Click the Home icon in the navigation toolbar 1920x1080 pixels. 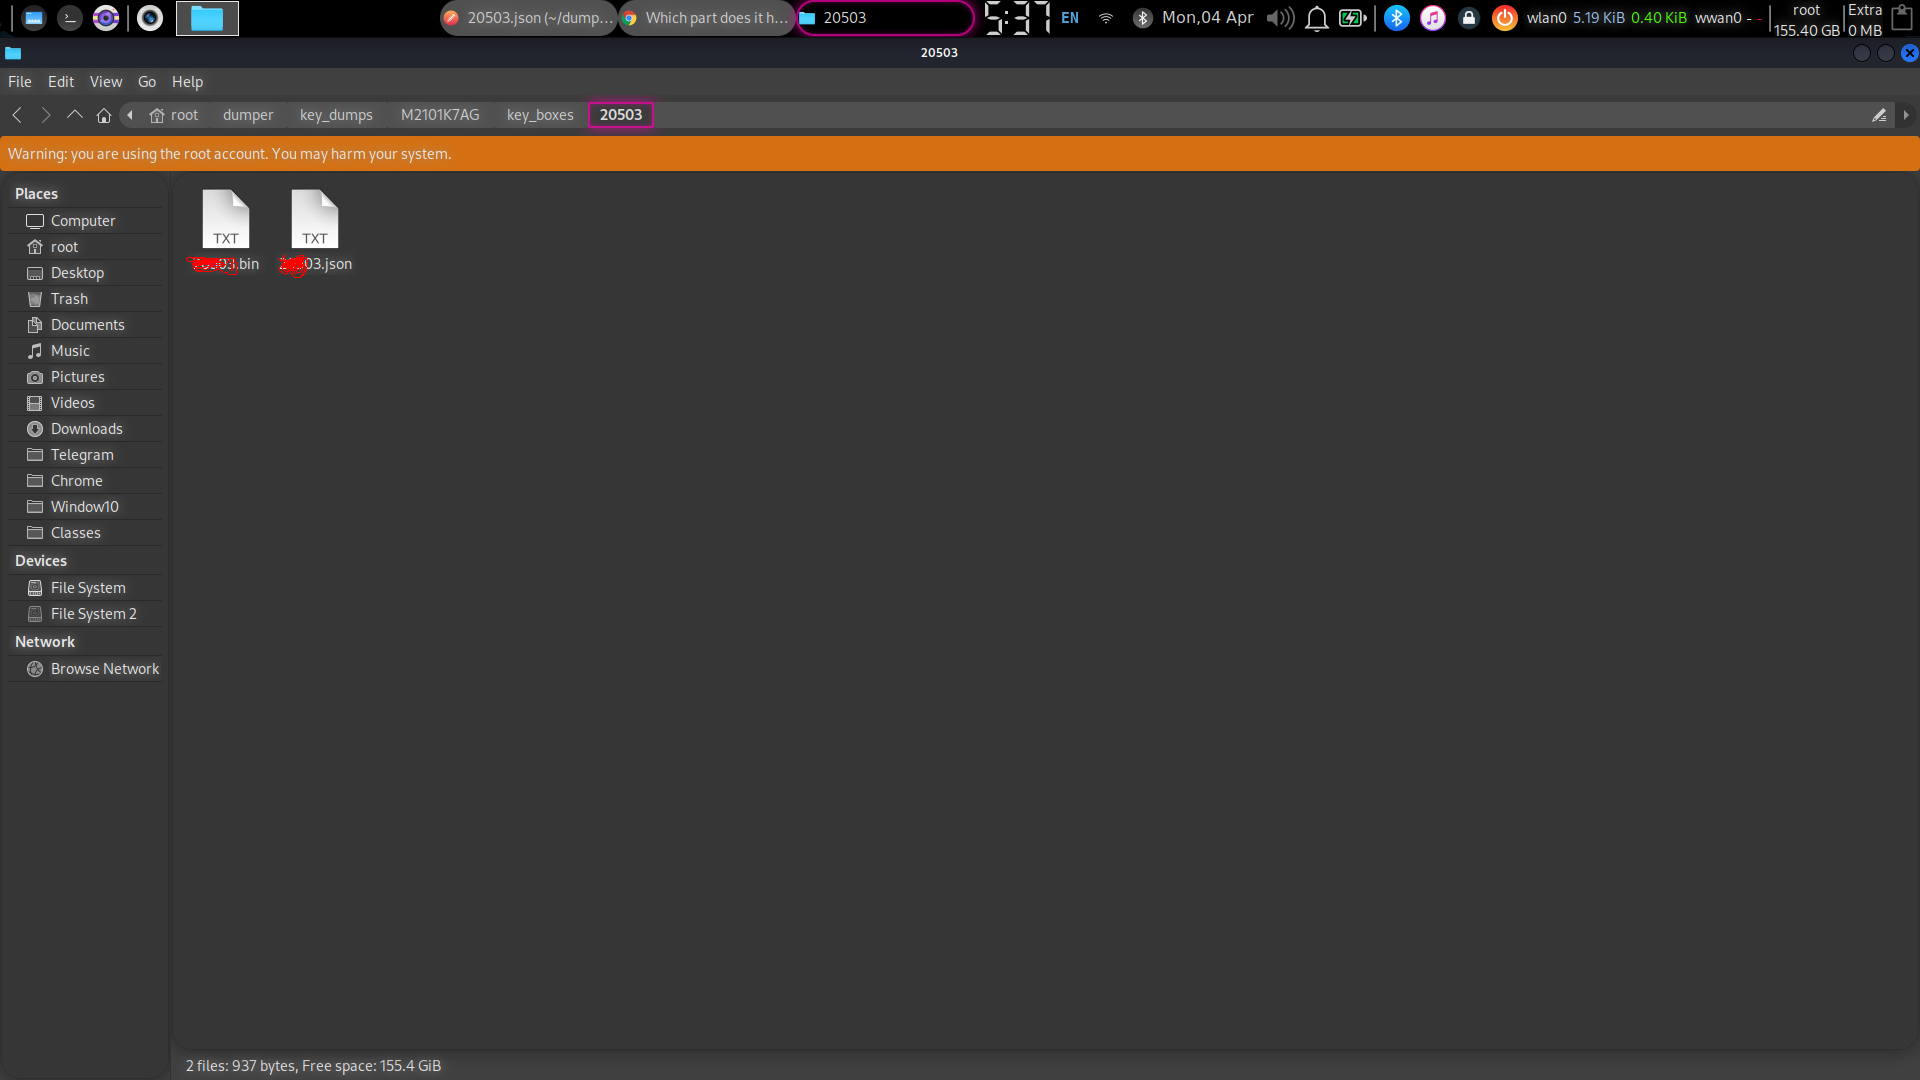103,115
